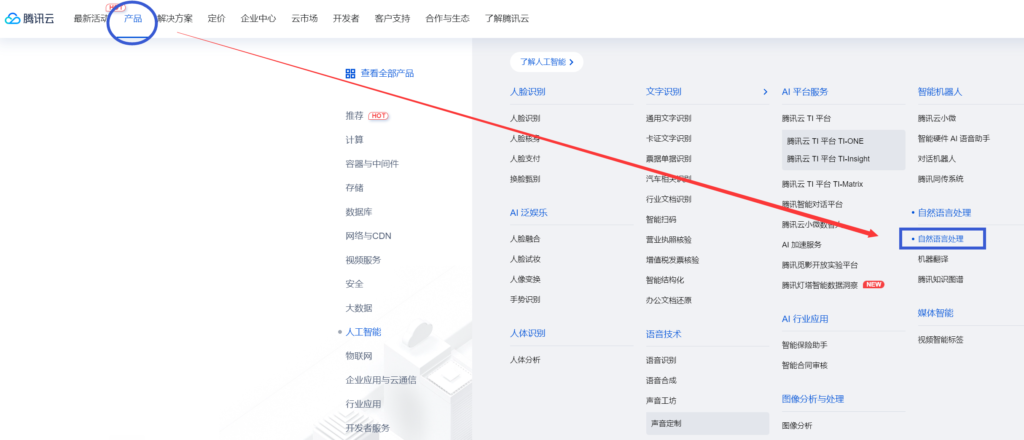Open the 营业执照核验 product link
The width and height of the screenshot is (1024, 440).
click(669, 240)
